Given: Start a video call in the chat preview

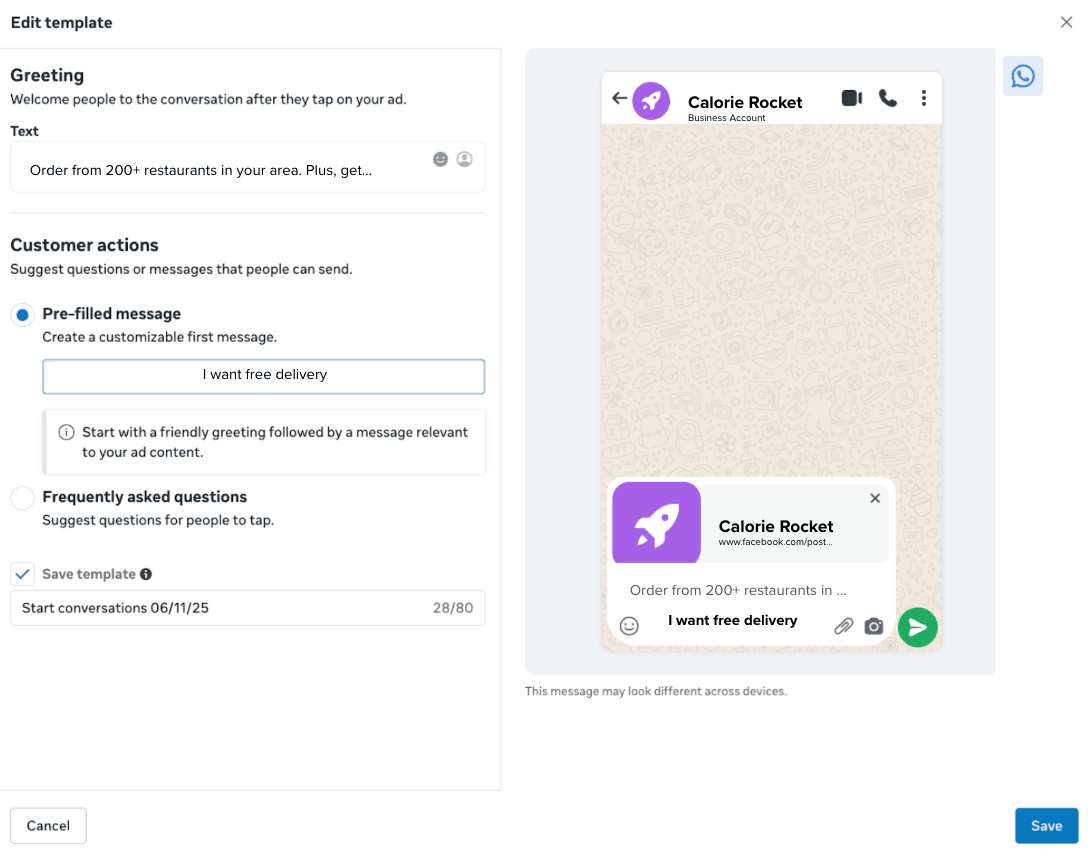Looking at the screenshot, I should pos(851,97).
